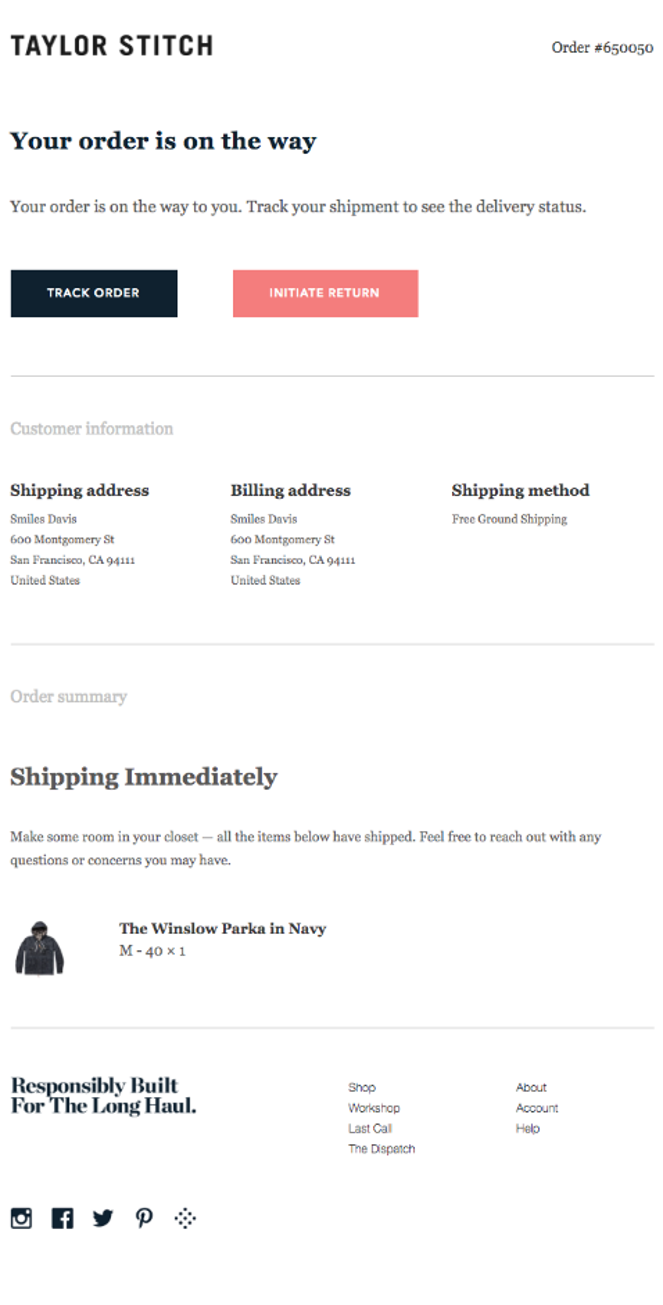Open the Instagram social icon

coord(21,1218)
